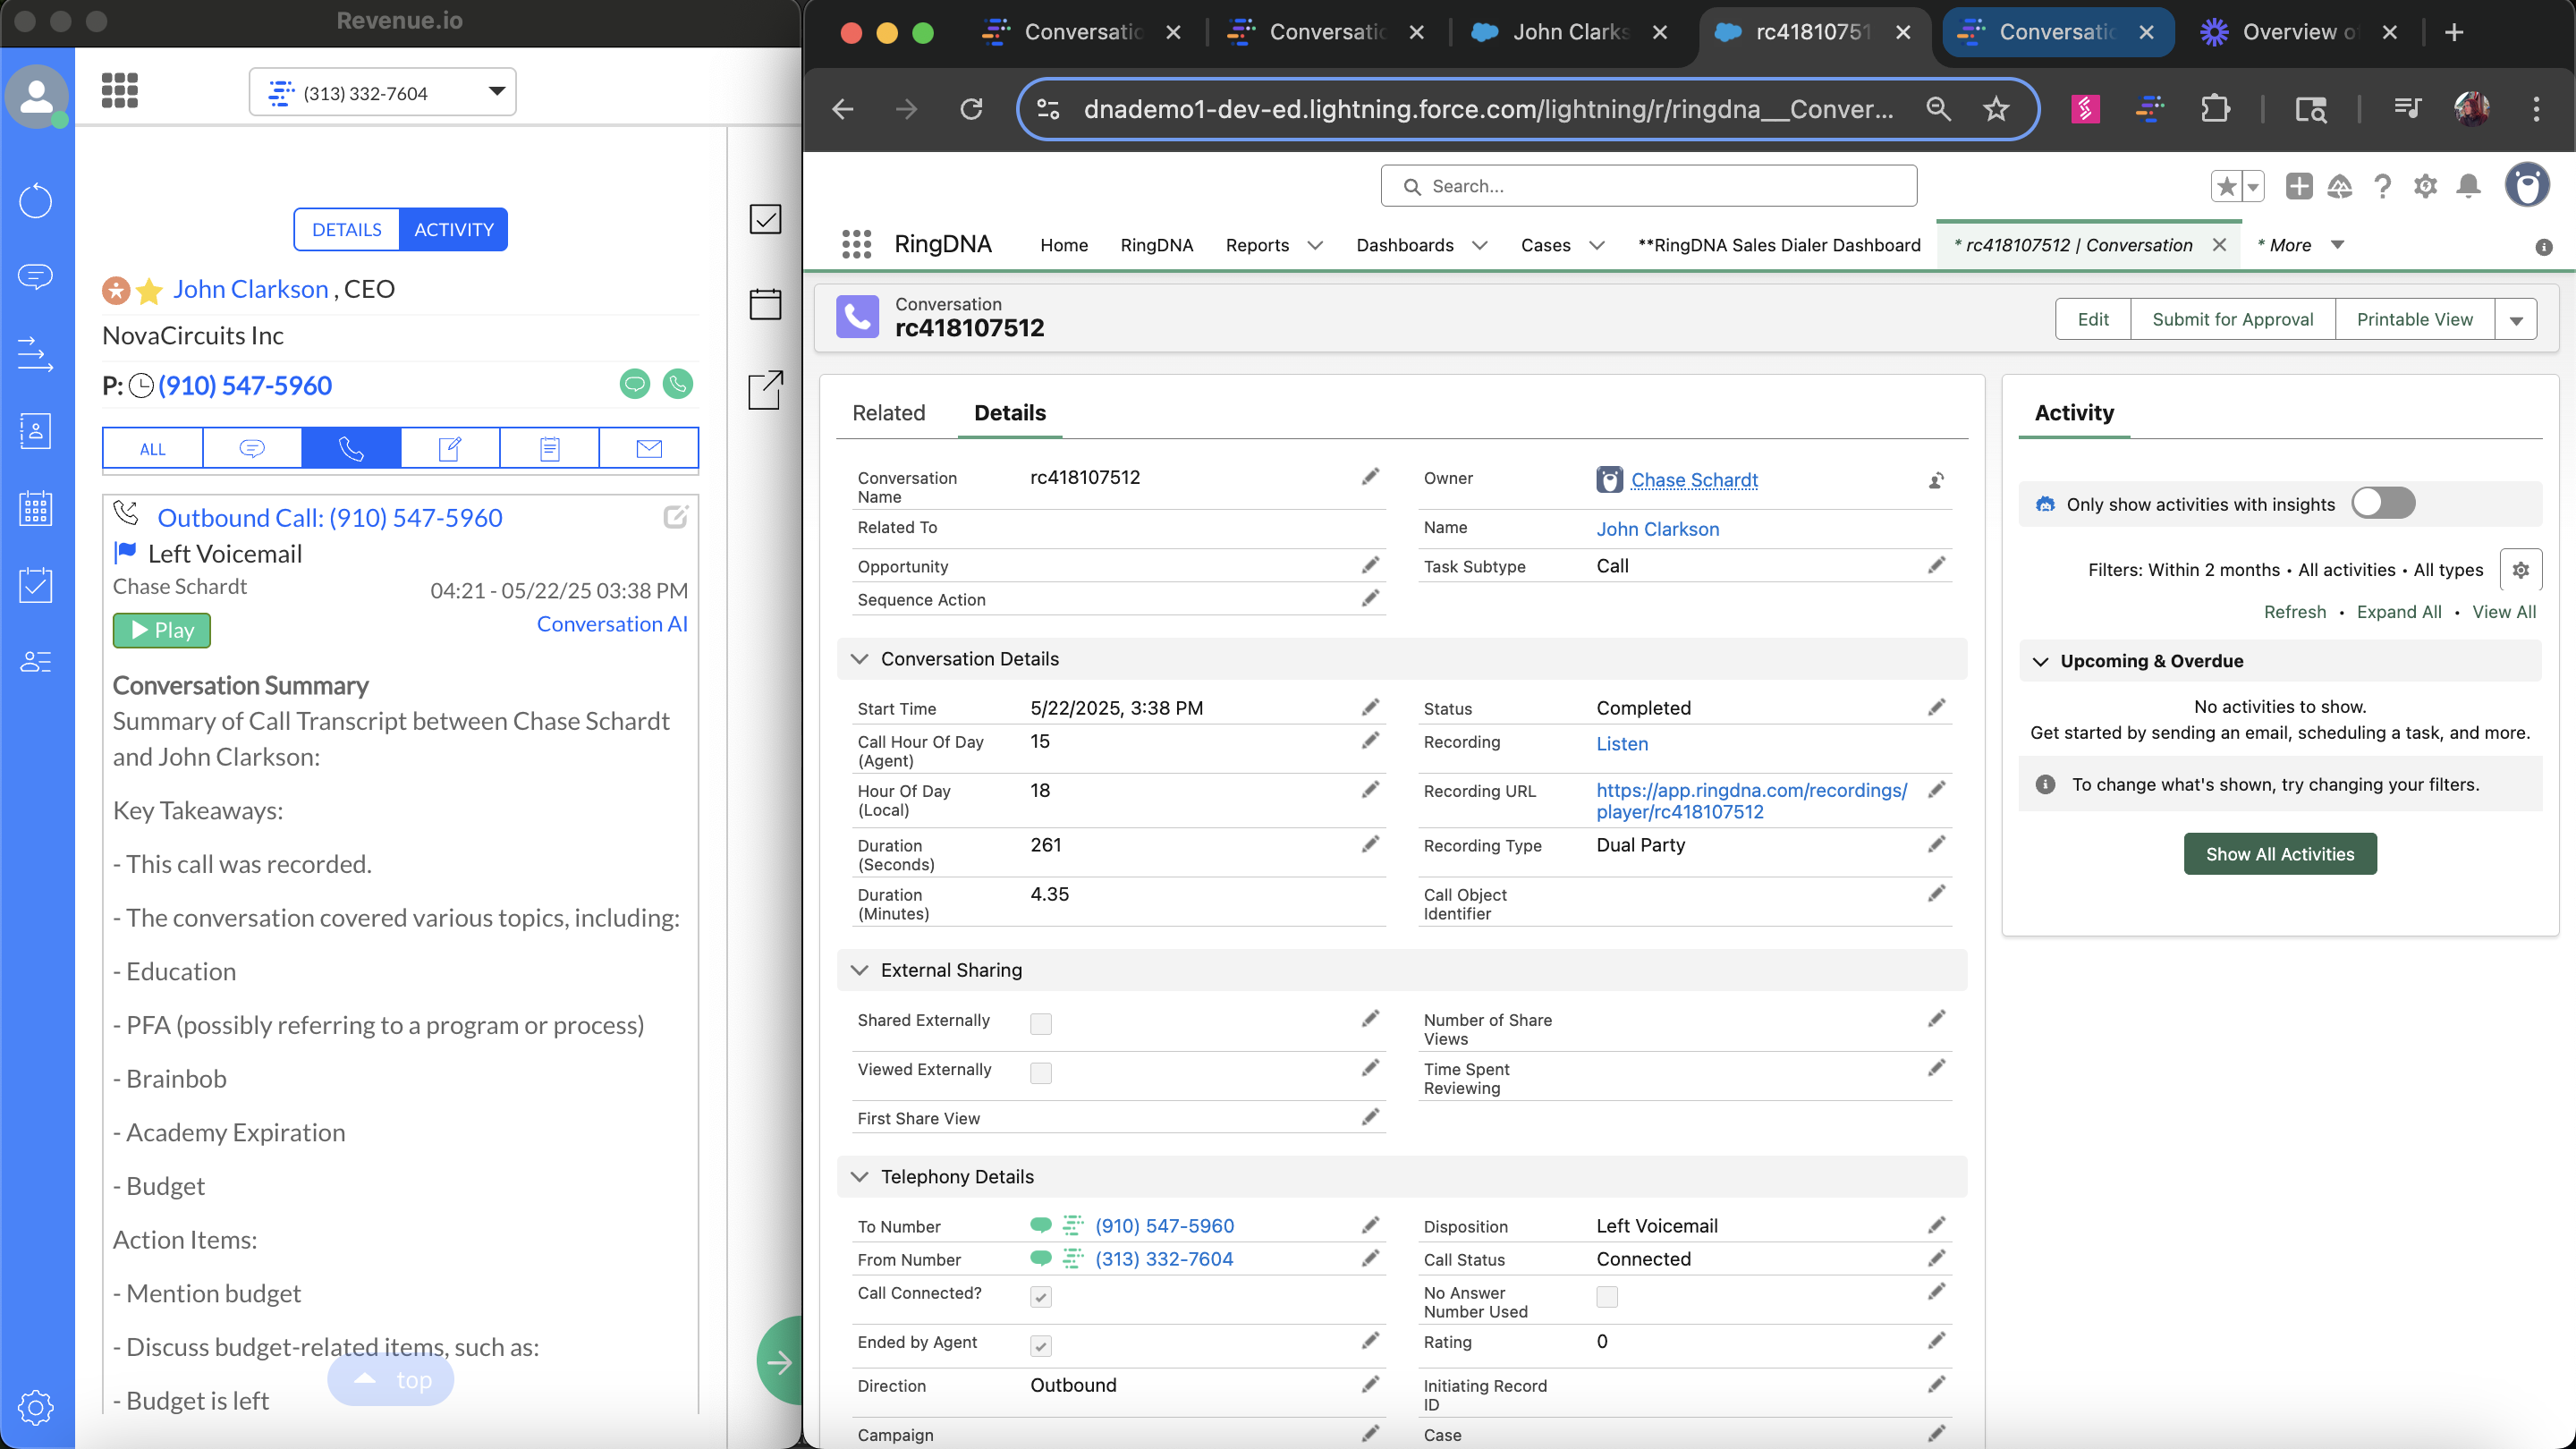This screenshot has width=2576, height=1449.
Task: Open activity filter settings gear
Action: point(2520,570)
